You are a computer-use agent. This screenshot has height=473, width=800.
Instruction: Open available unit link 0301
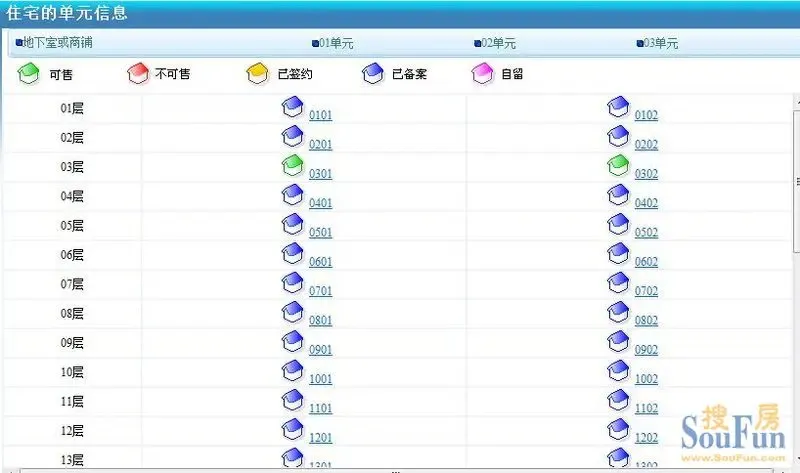[x=320, y=173]
